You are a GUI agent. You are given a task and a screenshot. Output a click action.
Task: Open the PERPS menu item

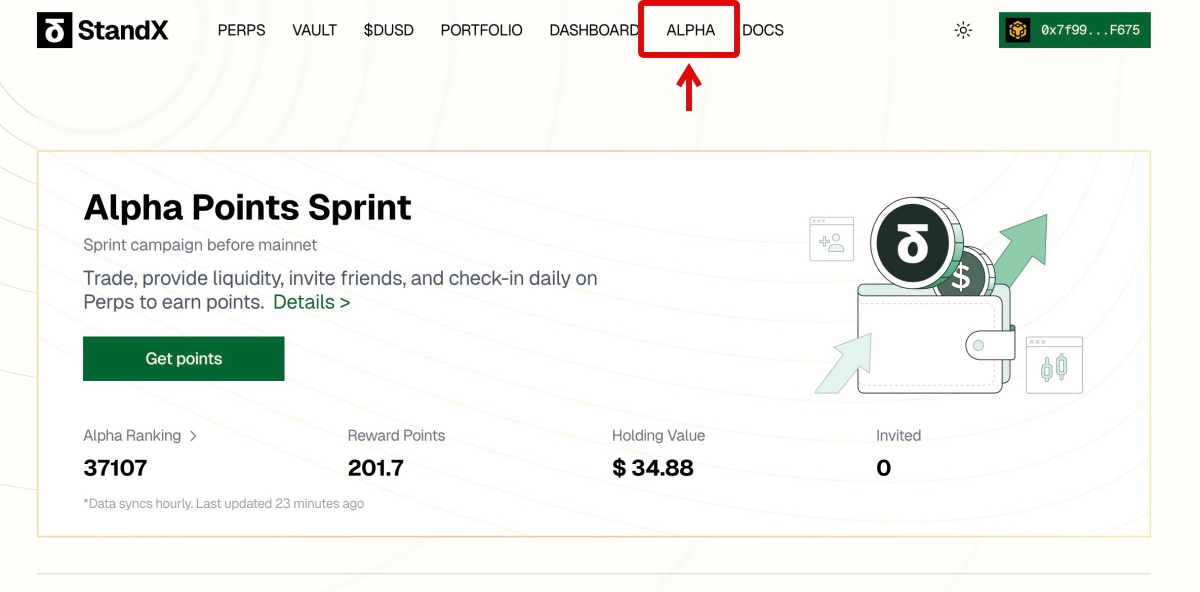pos(241,31)
